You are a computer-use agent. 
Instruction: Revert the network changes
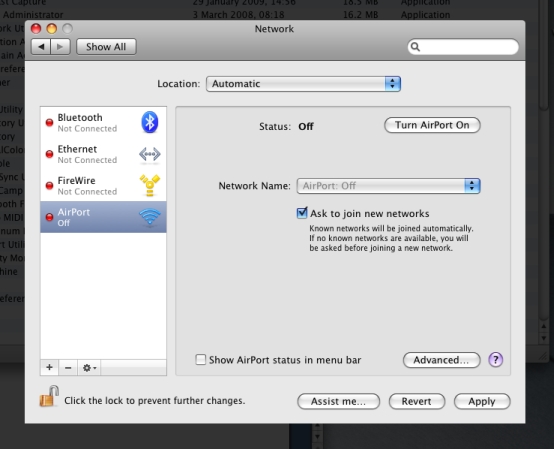click(417, 401)
